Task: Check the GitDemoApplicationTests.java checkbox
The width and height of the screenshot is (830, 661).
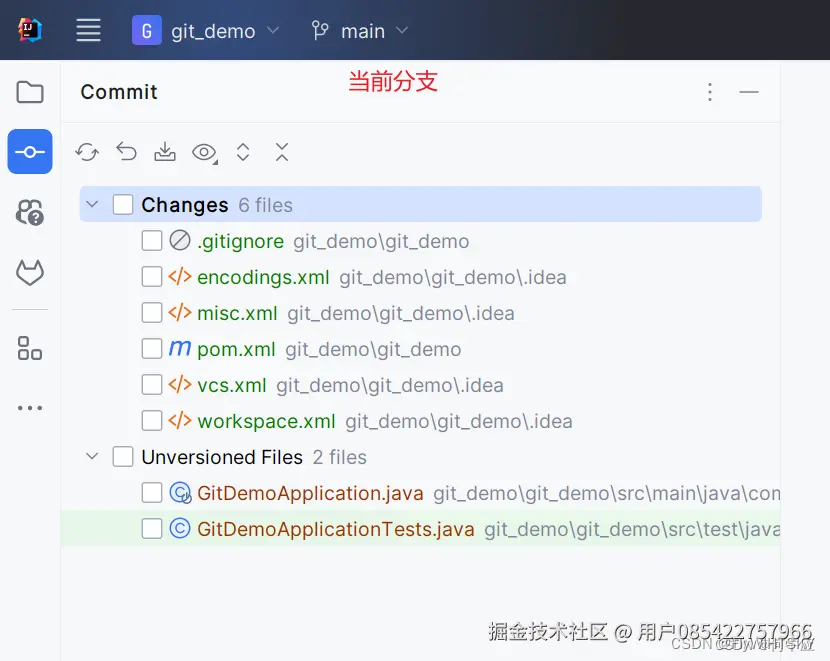Action: pos(152,529)
